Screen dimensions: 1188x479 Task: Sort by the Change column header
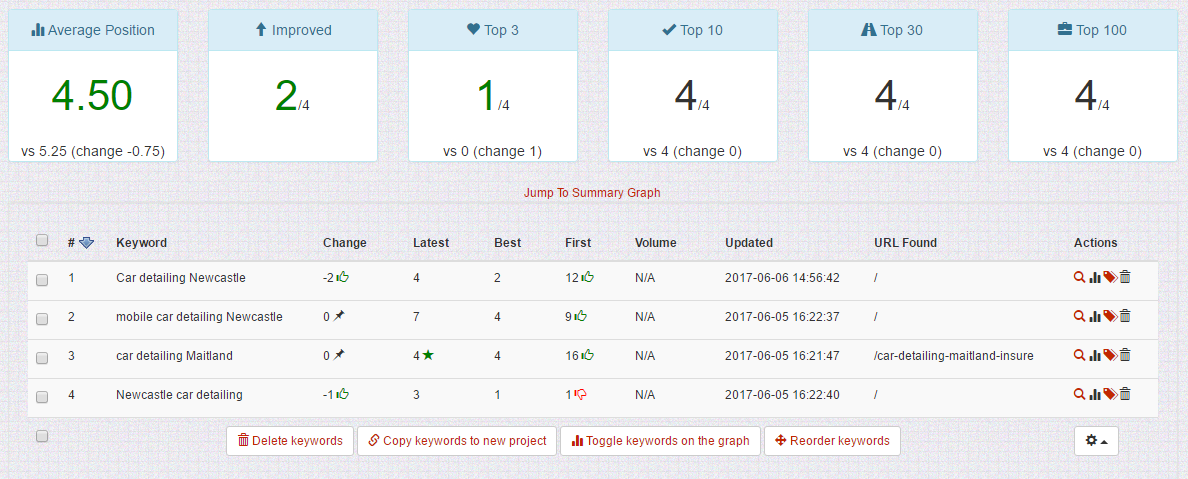pos(345,243)
